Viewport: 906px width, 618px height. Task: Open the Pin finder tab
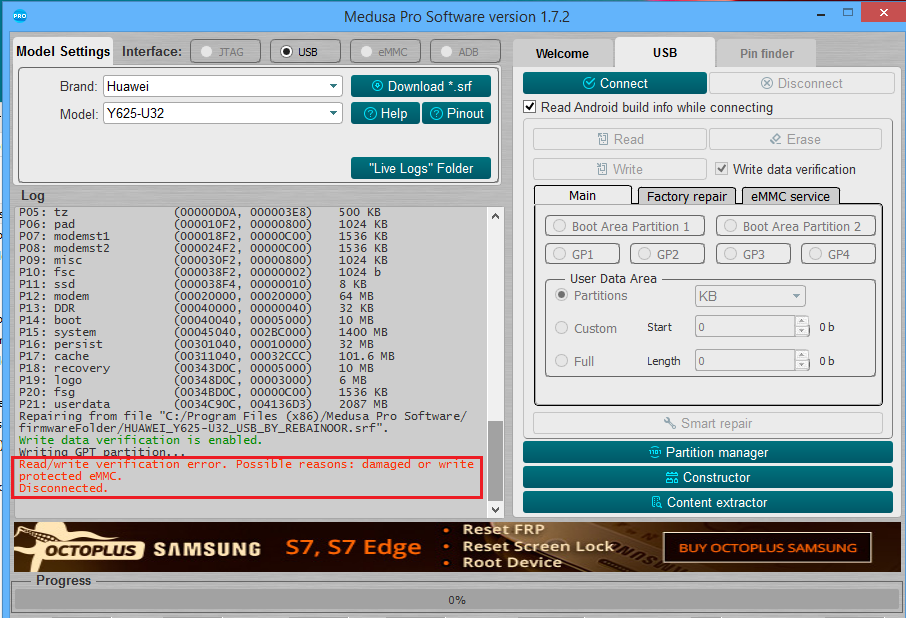767,54
